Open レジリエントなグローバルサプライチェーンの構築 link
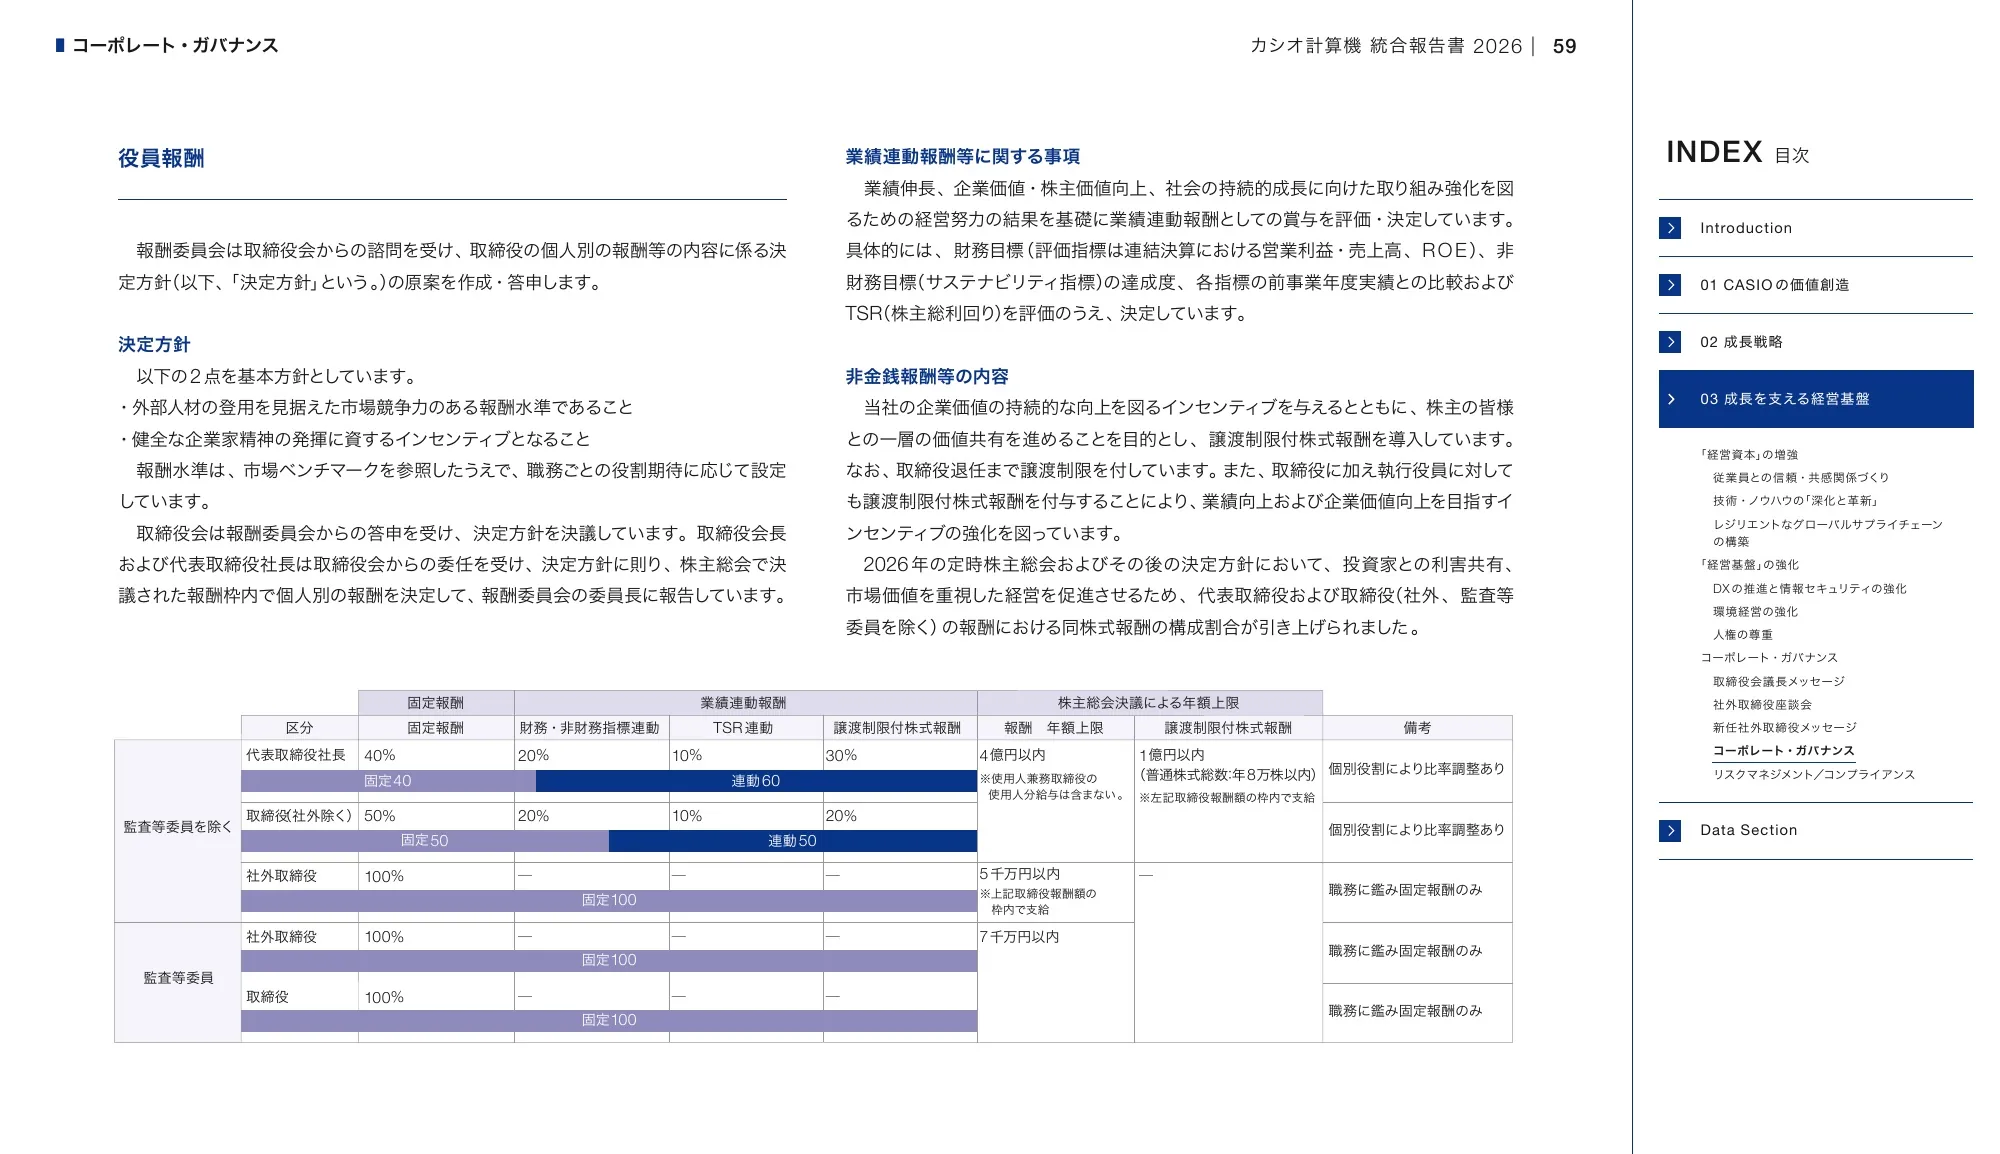Viewport: 2000px width, 1154px height. [x=1827, y=533]
